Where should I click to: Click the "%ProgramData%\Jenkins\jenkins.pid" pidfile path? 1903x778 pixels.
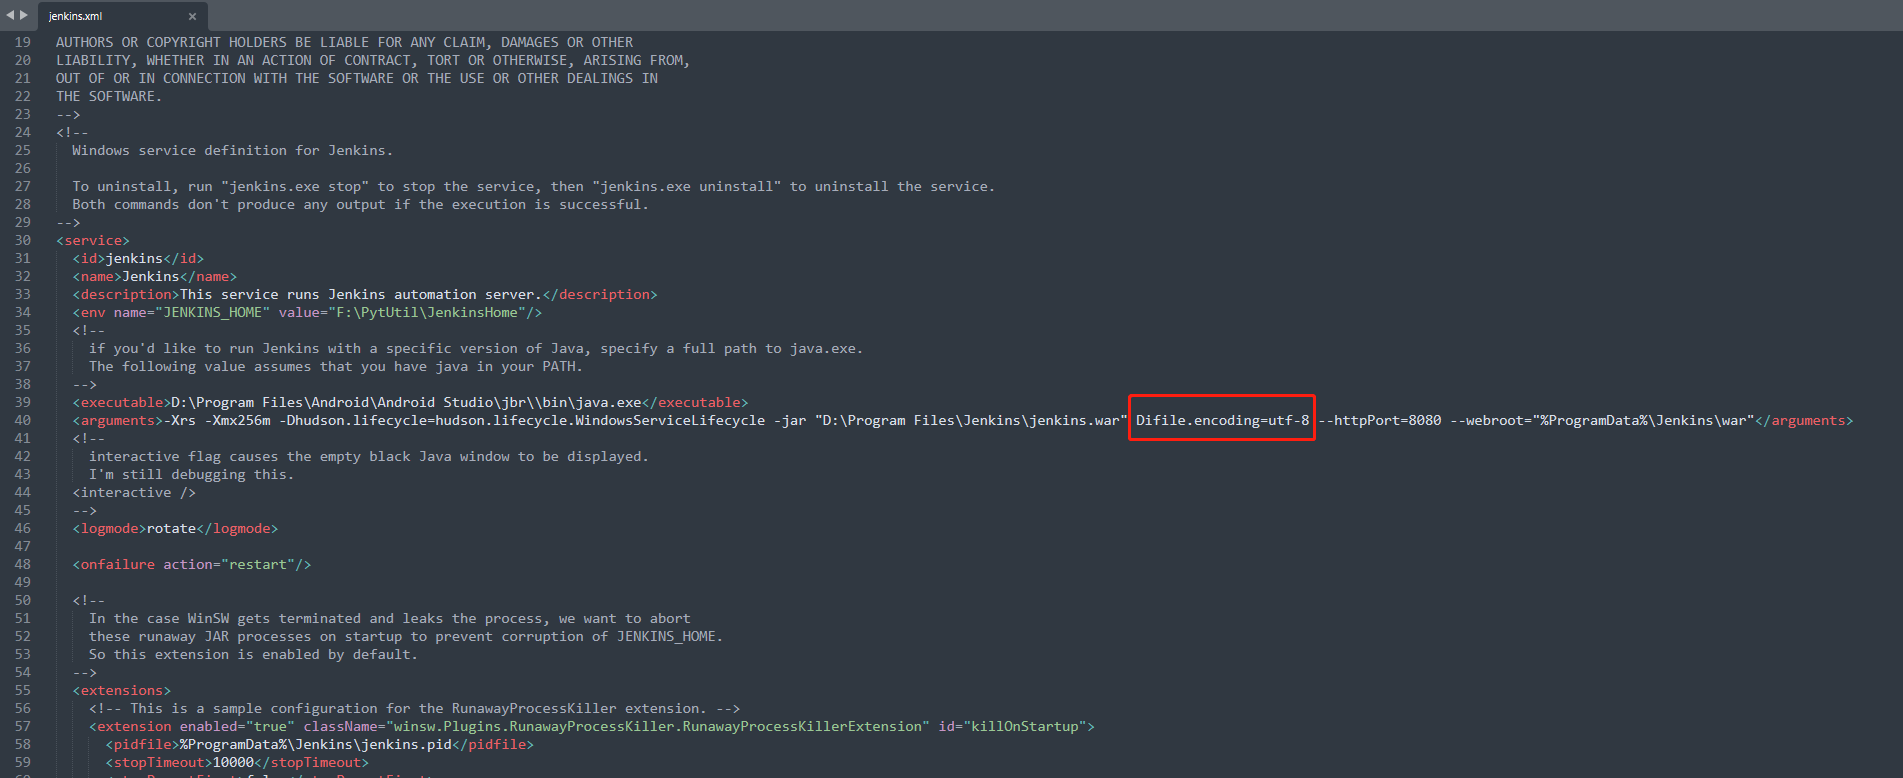coord(316,744)
